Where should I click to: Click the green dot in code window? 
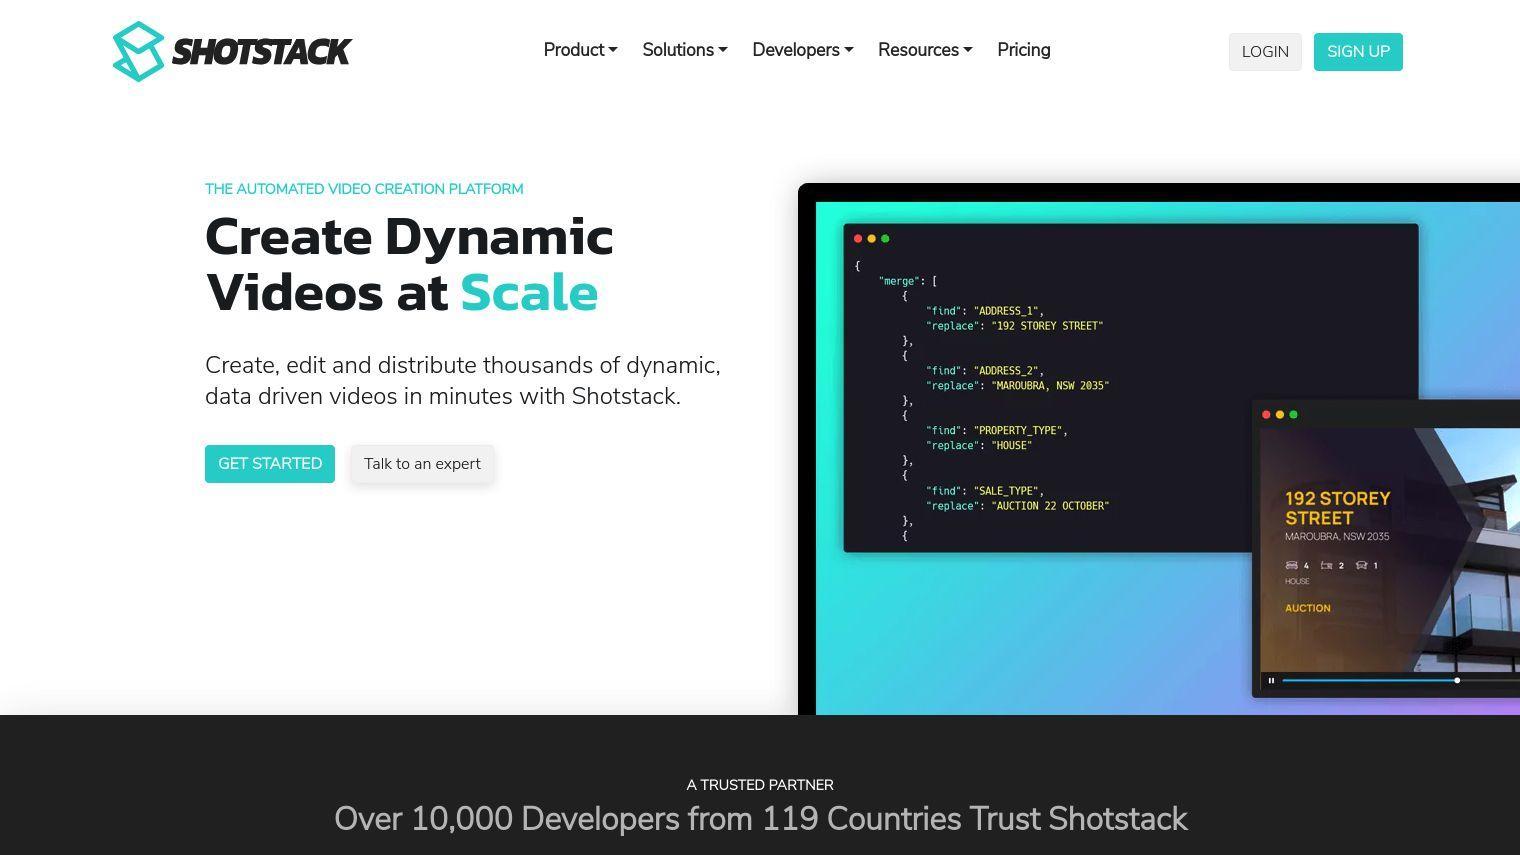[885, 239]
